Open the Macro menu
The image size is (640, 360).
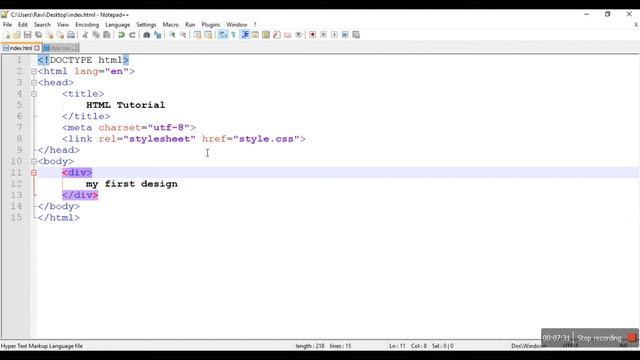coord(171,25)
